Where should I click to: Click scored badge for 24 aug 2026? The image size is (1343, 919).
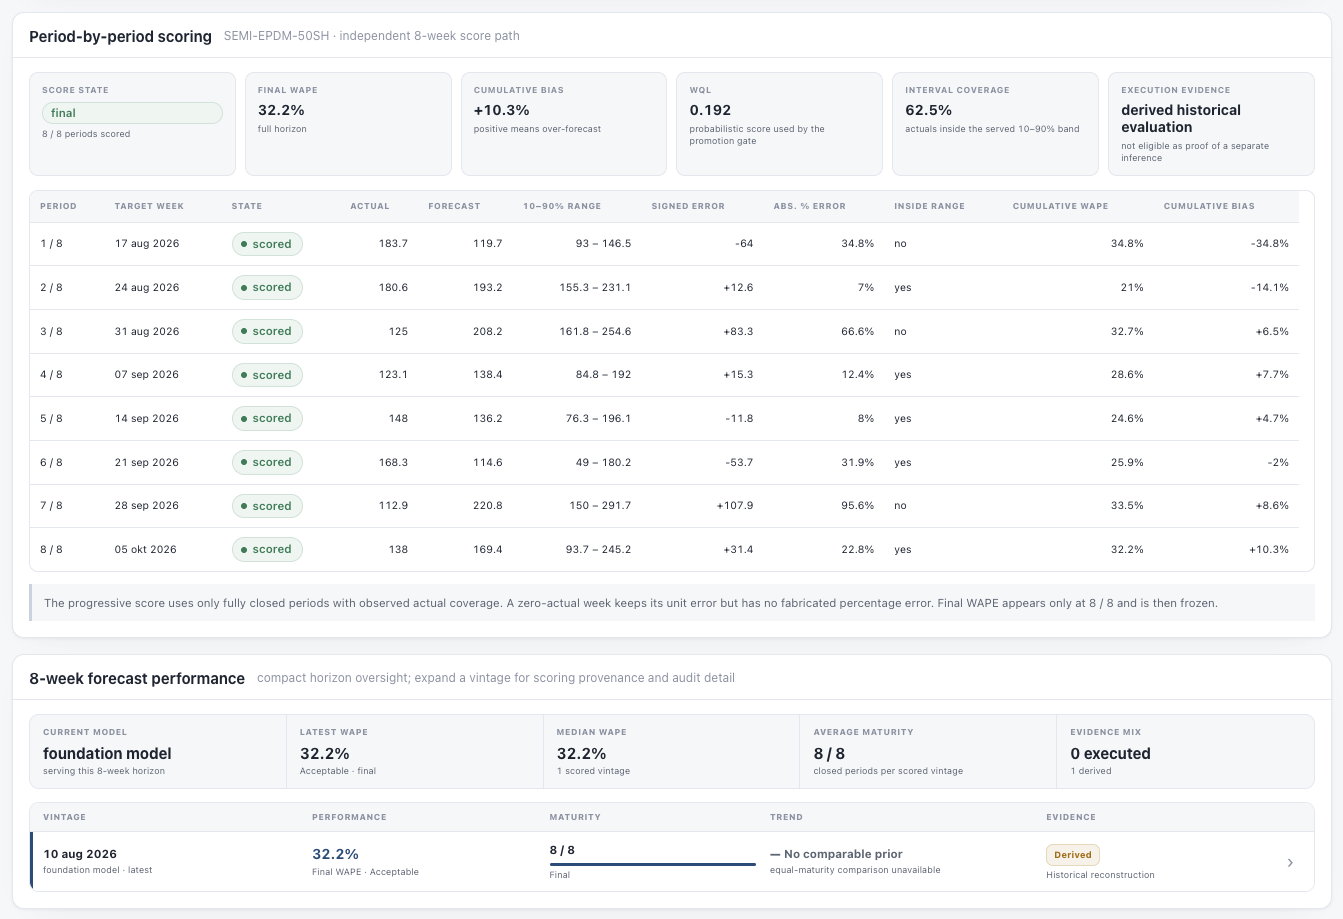coord(267,287)
